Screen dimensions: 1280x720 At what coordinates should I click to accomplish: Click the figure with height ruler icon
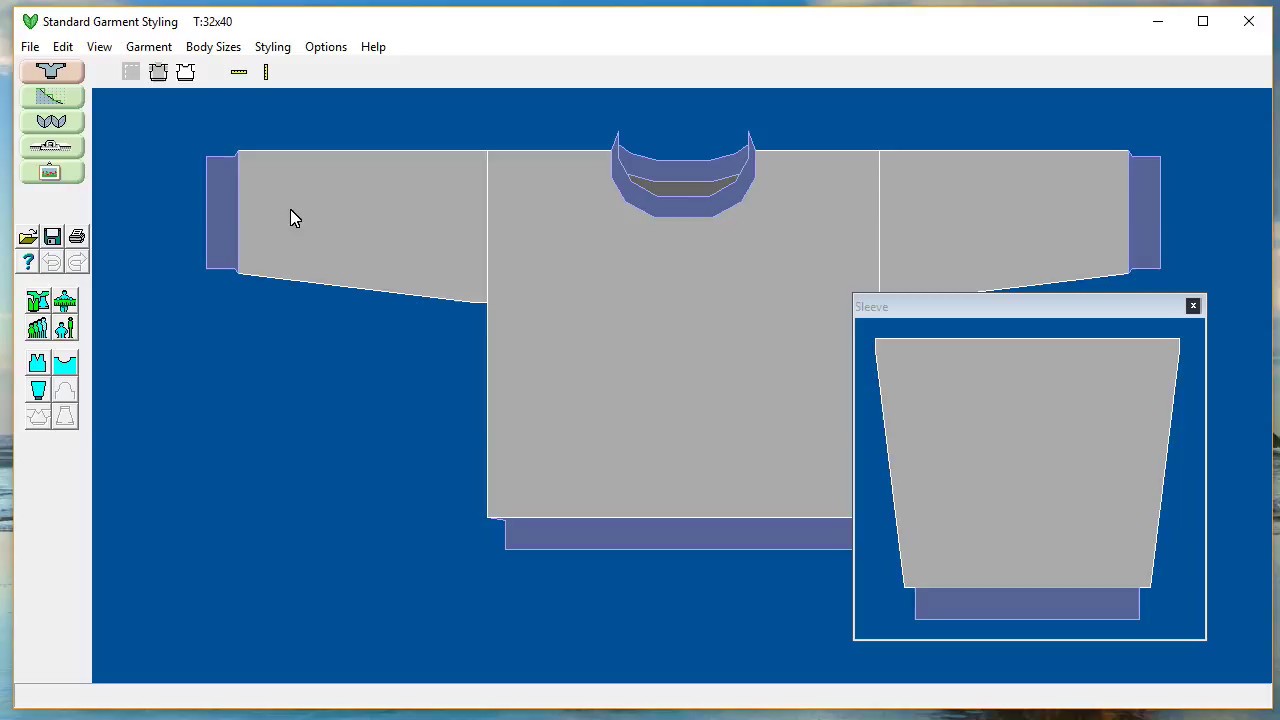coord(65,328)
